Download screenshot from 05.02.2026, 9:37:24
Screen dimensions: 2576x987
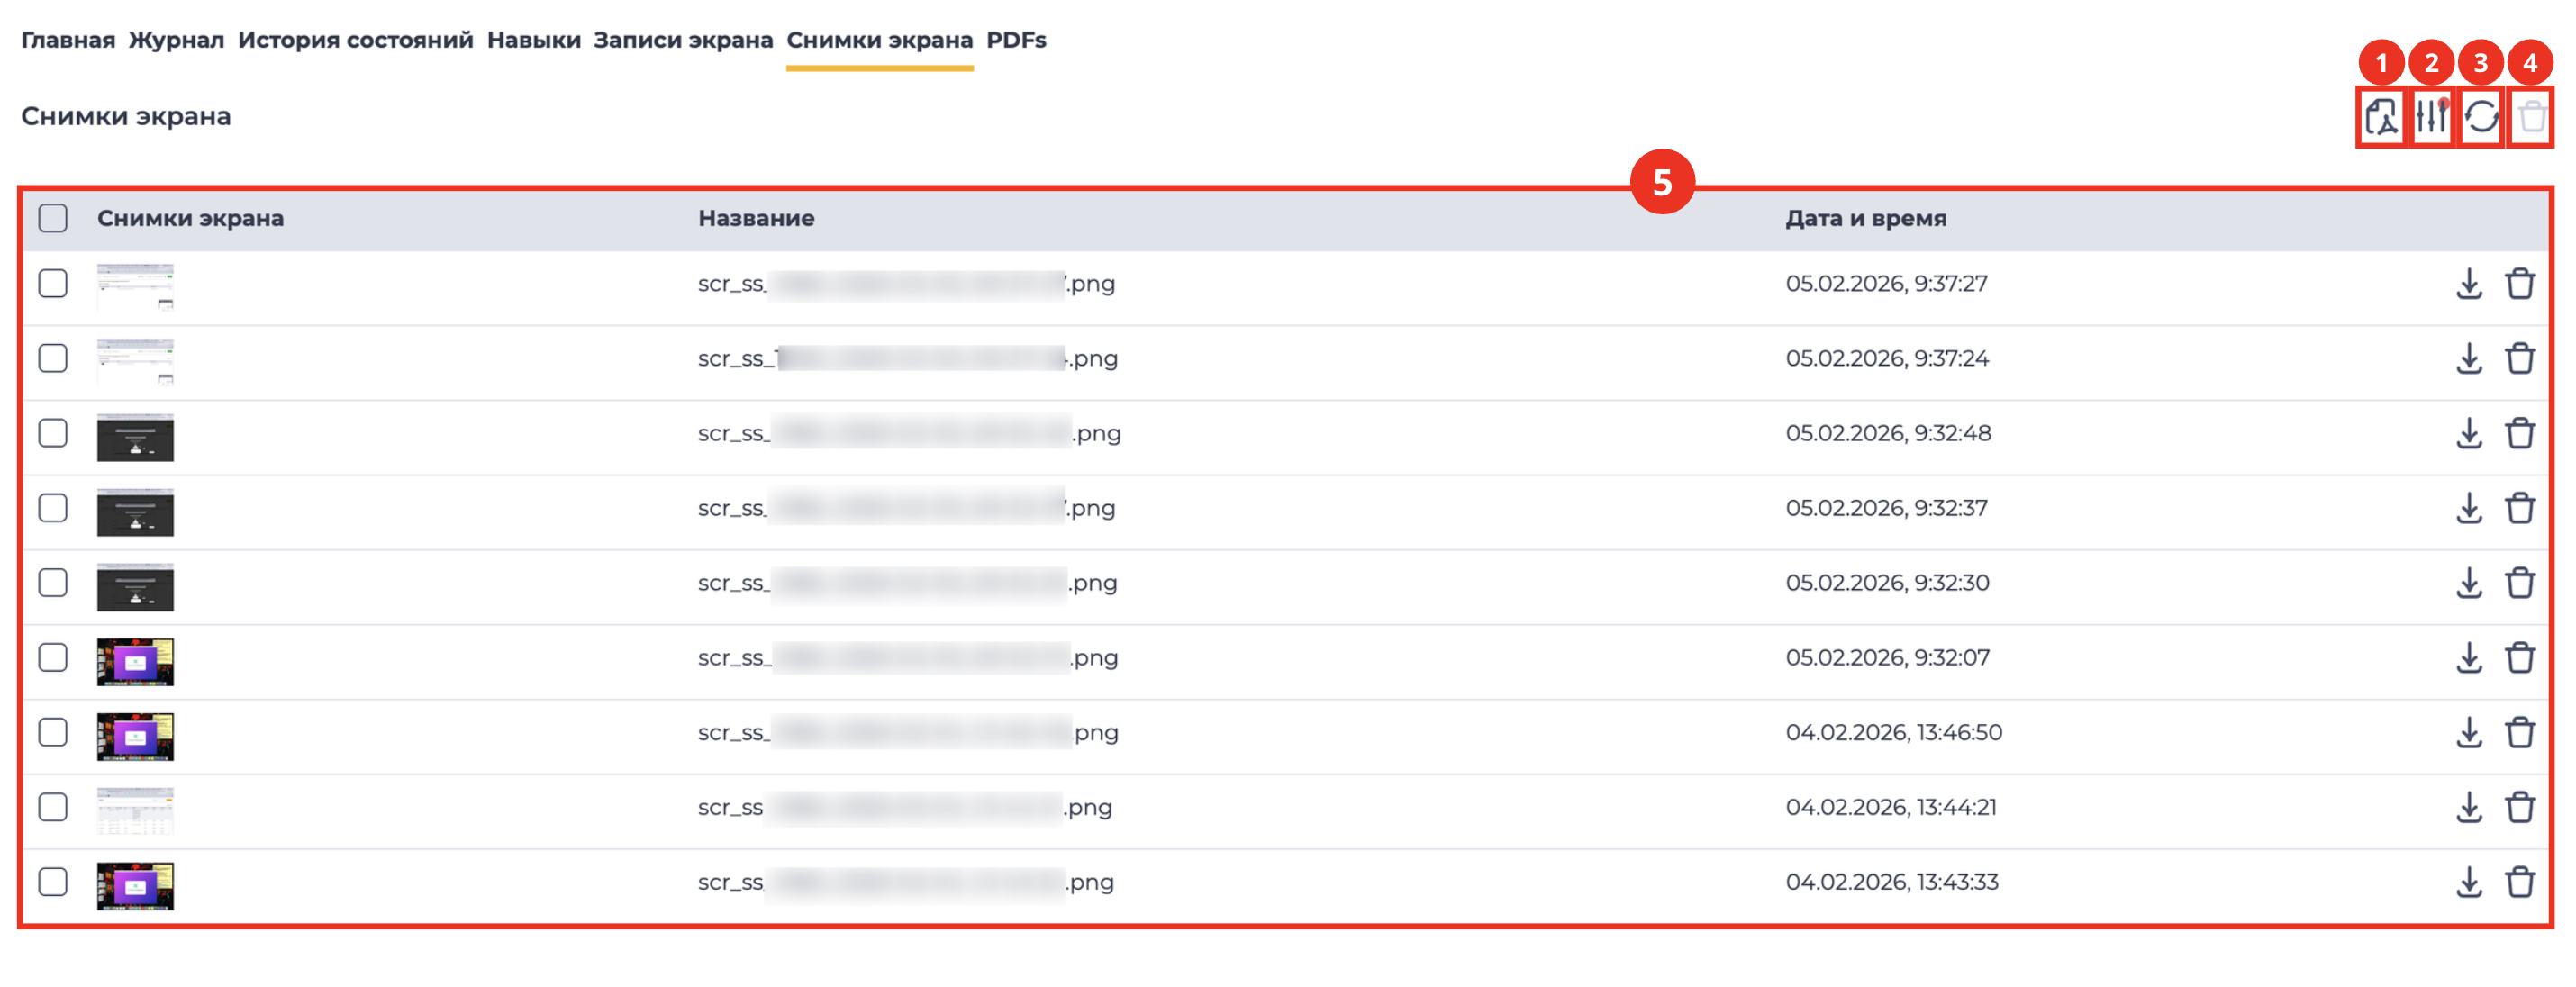tap(2469, 359)
